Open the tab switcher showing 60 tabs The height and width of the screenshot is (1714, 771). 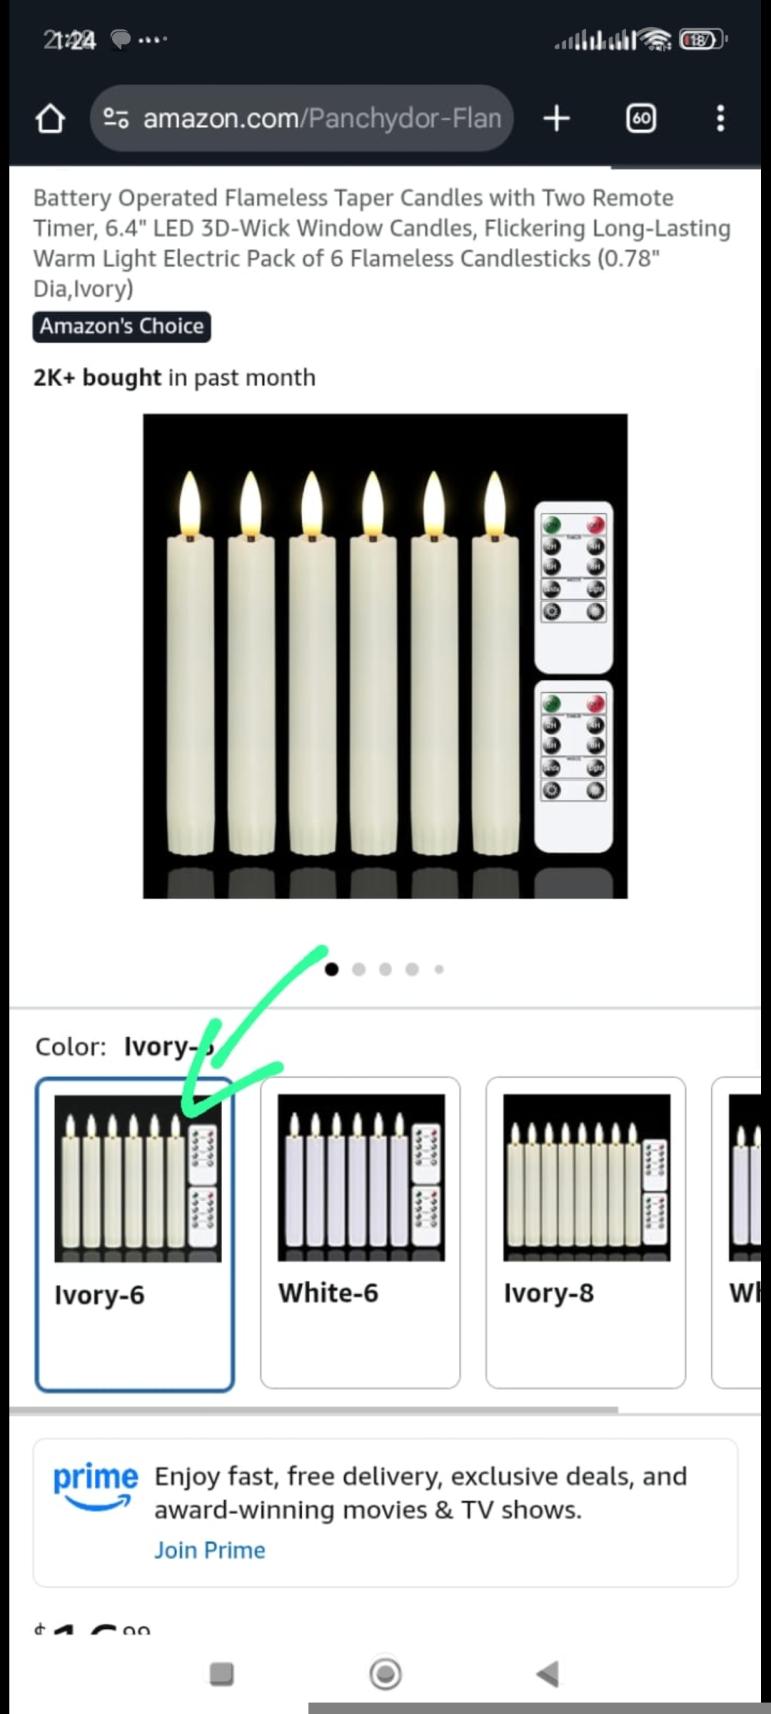pos(641,119)
